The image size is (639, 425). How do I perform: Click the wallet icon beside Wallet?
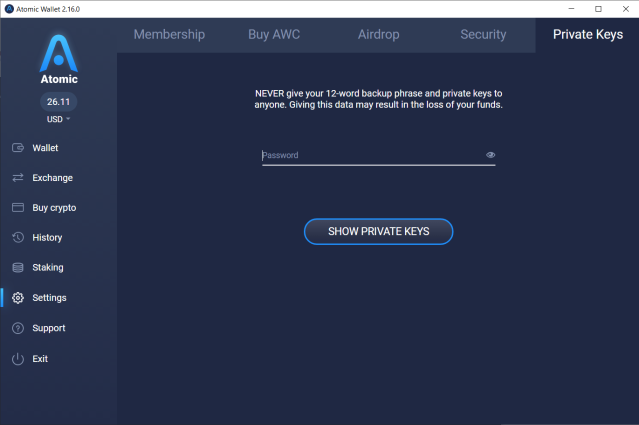coord(18,148)
